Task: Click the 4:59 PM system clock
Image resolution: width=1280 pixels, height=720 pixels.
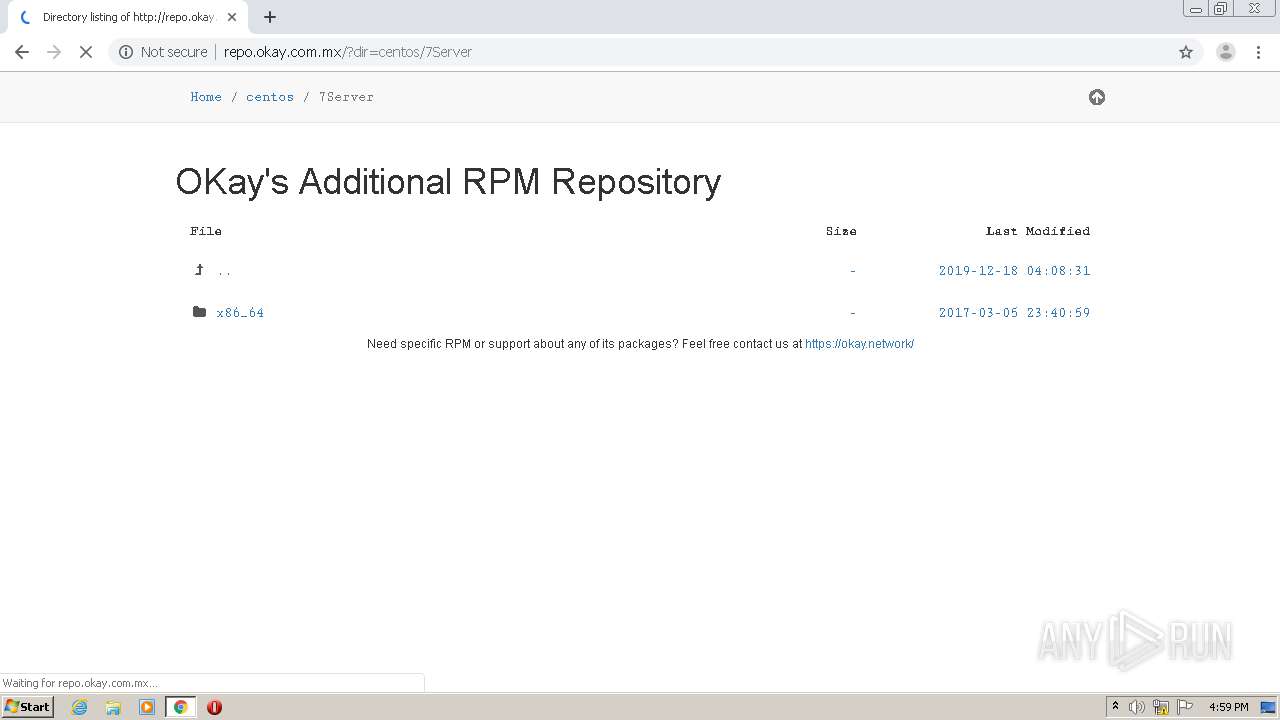Action: [x=1228, y=707]
